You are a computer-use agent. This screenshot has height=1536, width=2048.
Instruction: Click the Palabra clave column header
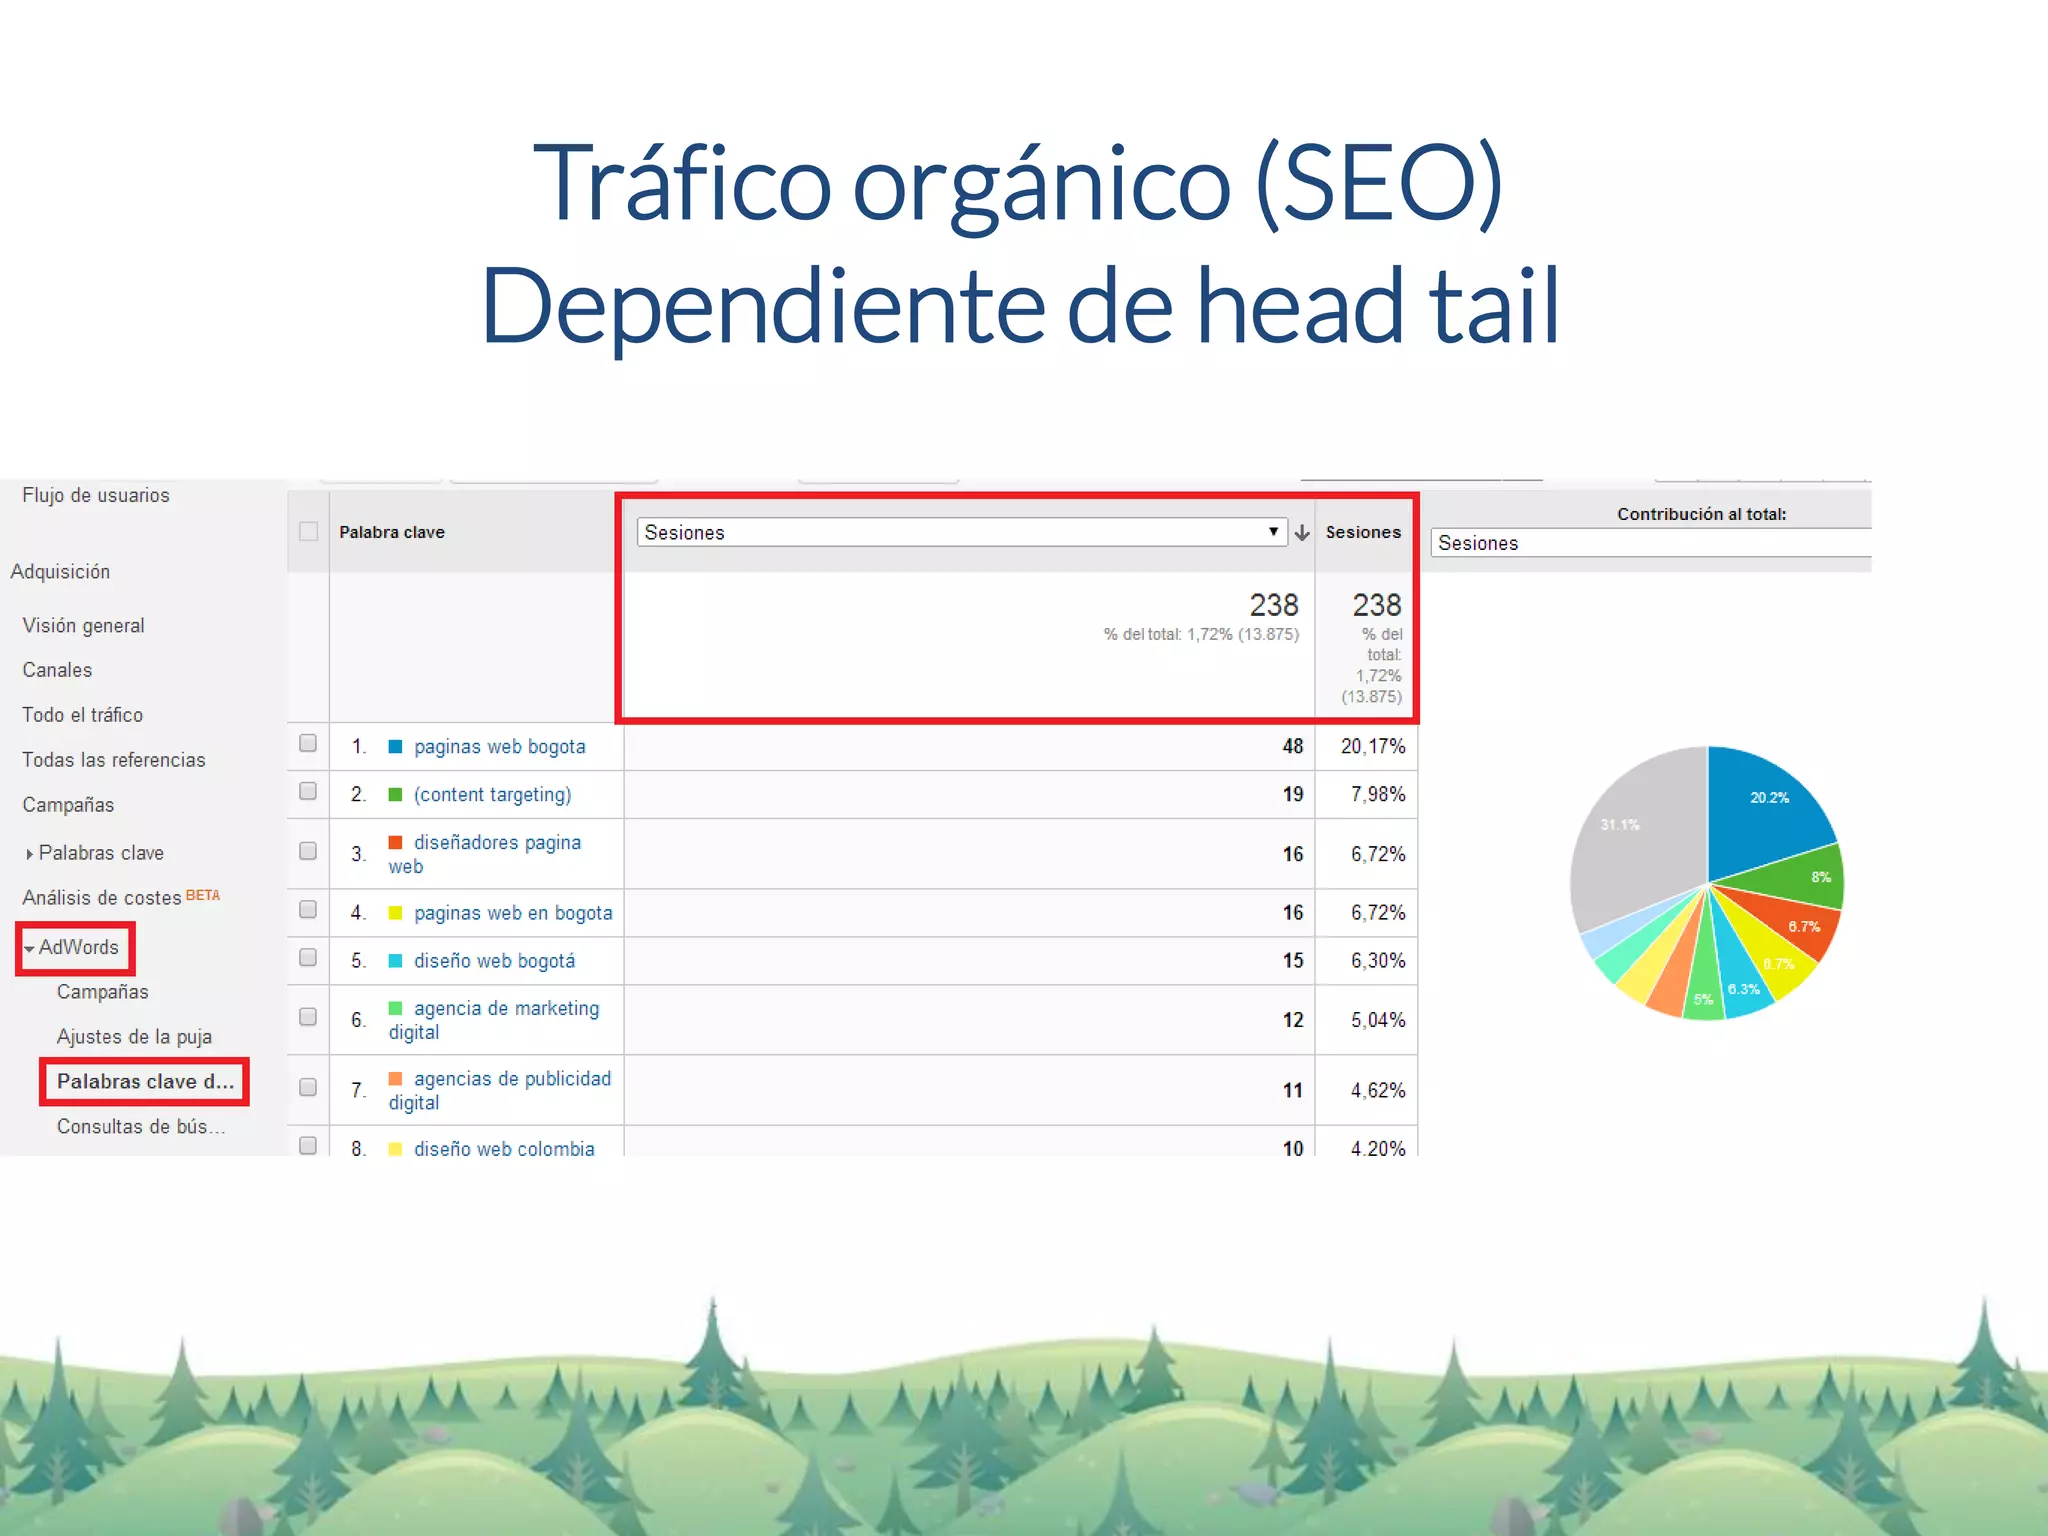(x=392, y=533)
